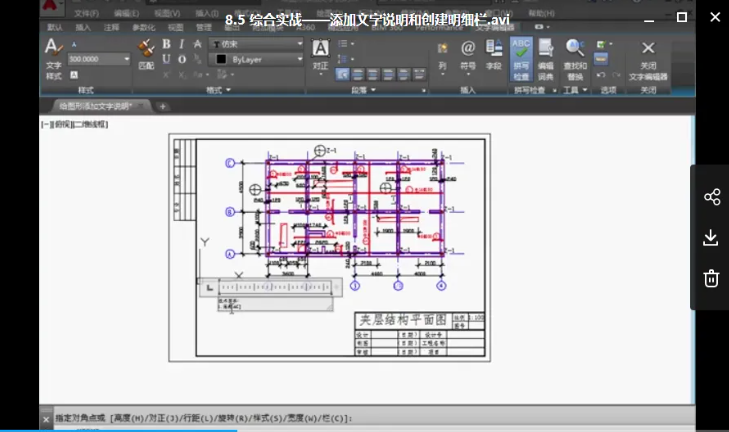Click inside the multiline text editing box
The height and width of the screenshot is (432, 729).
pyautogui.click(x=275, y=304)
